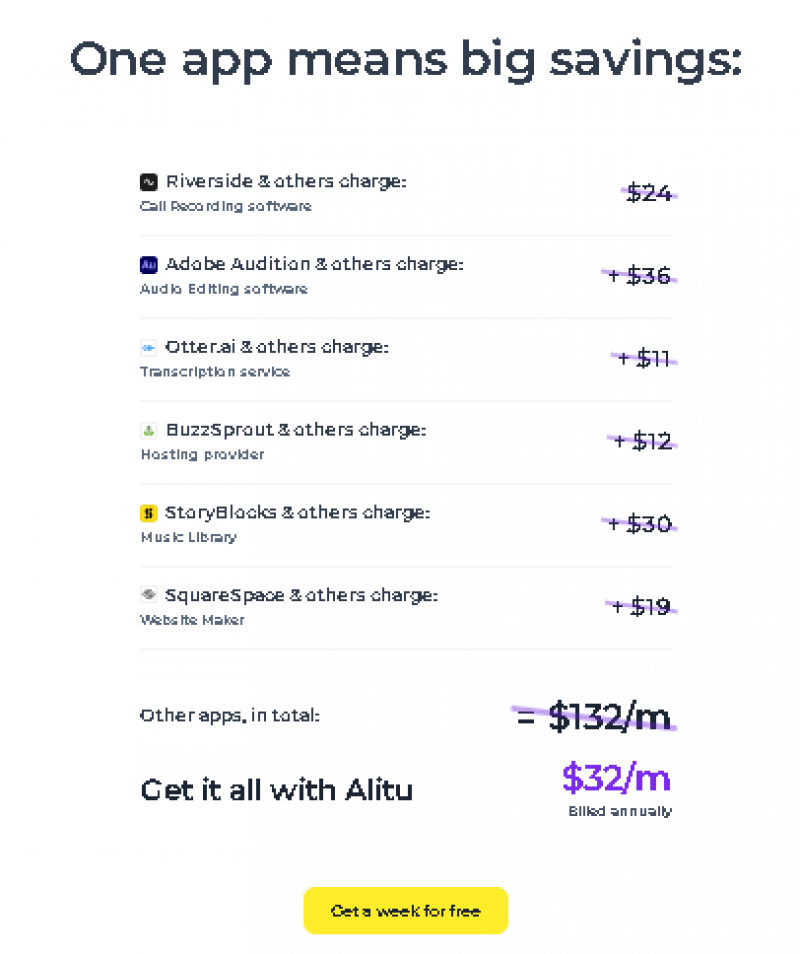
Task: Select the purple $32/m Alitu price
Action: [x=615, y=777]
